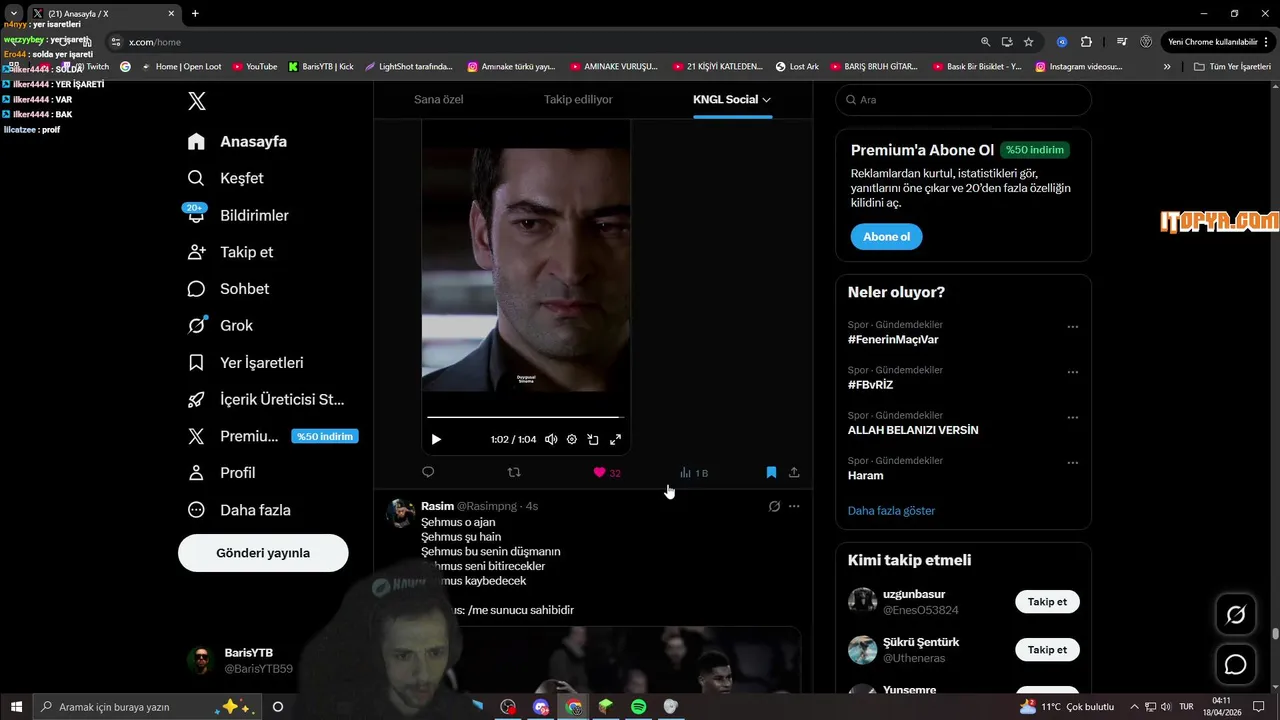The height and width of the screenshot is (720, 1280).
Task: Expand hidden bookmarks chevron
Action: pos(1167,67)
